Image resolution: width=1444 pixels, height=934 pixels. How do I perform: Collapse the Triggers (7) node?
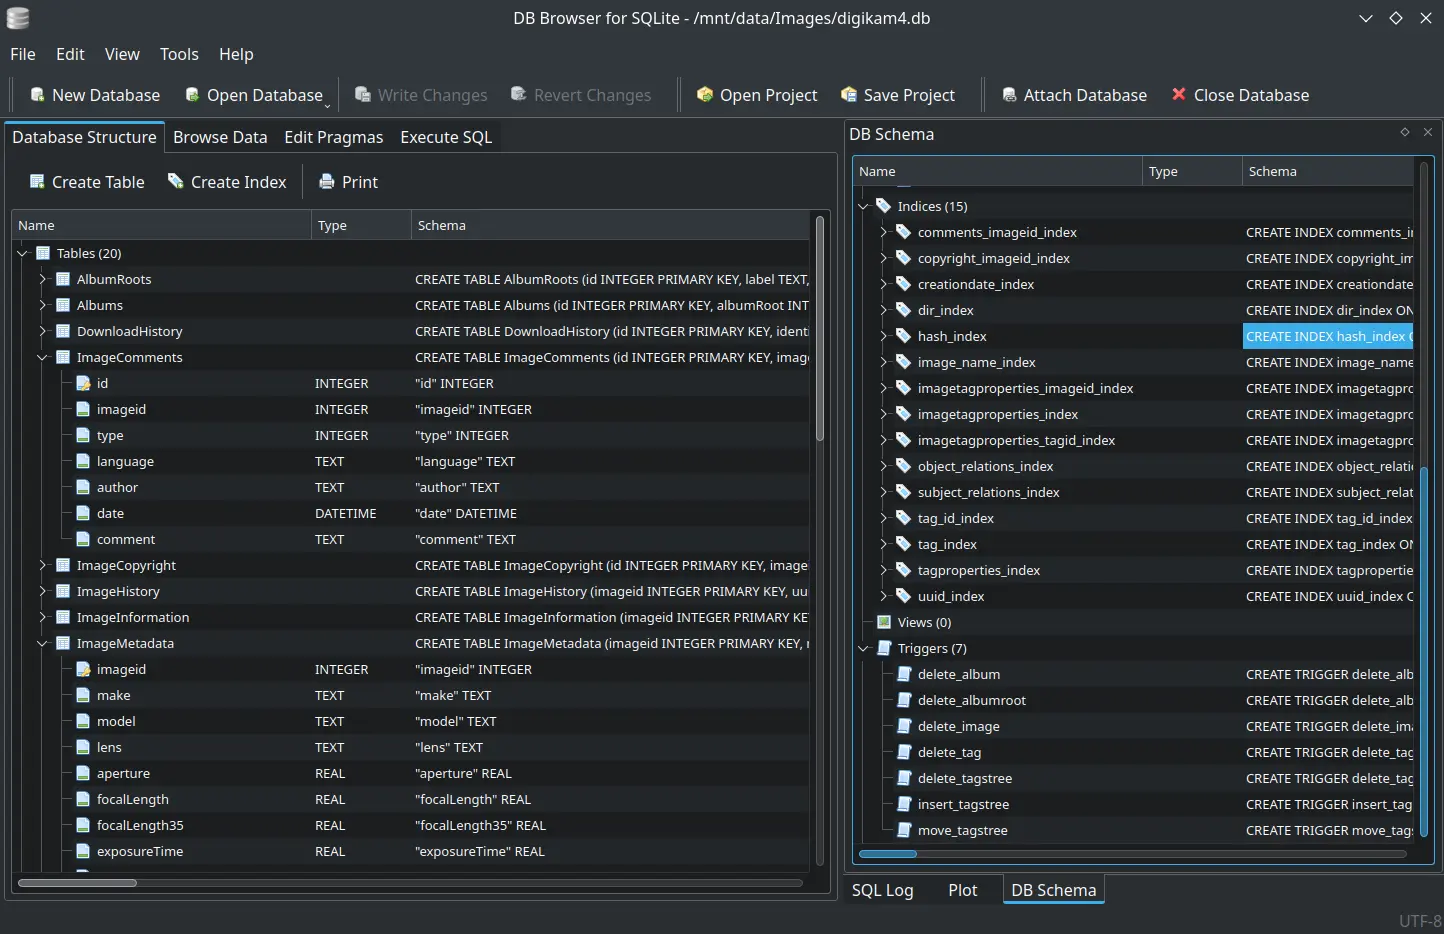(863, 648)
